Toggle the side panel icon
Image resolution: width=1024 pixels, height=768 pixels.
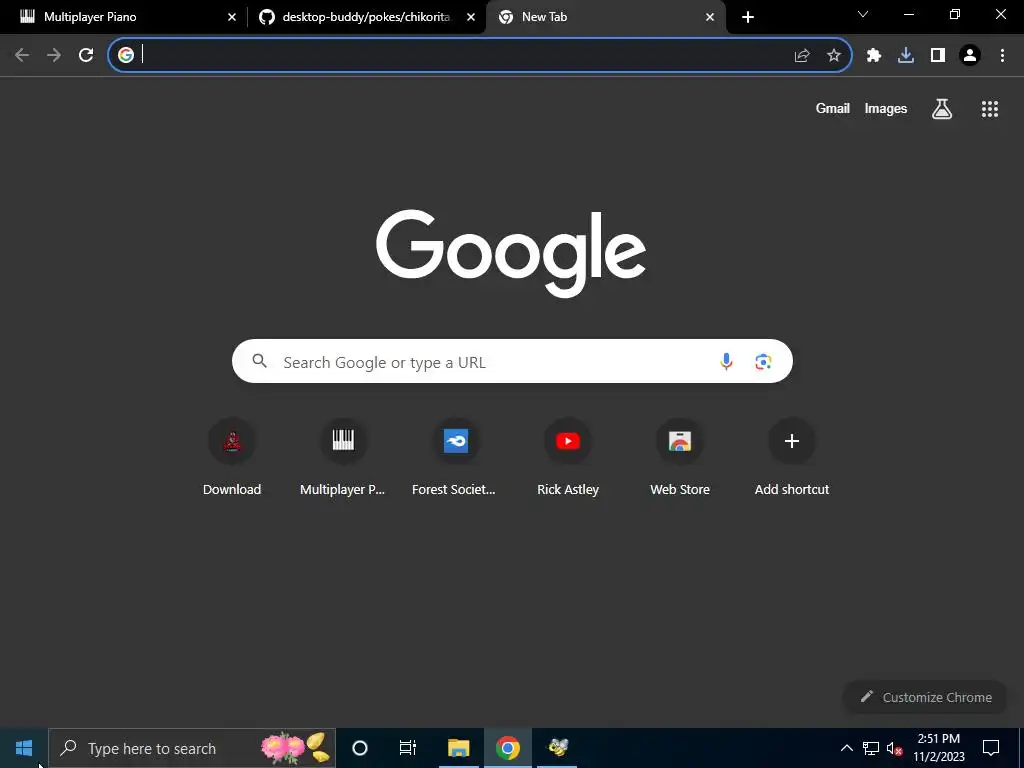pyautogui.click(x=938, y=56)
